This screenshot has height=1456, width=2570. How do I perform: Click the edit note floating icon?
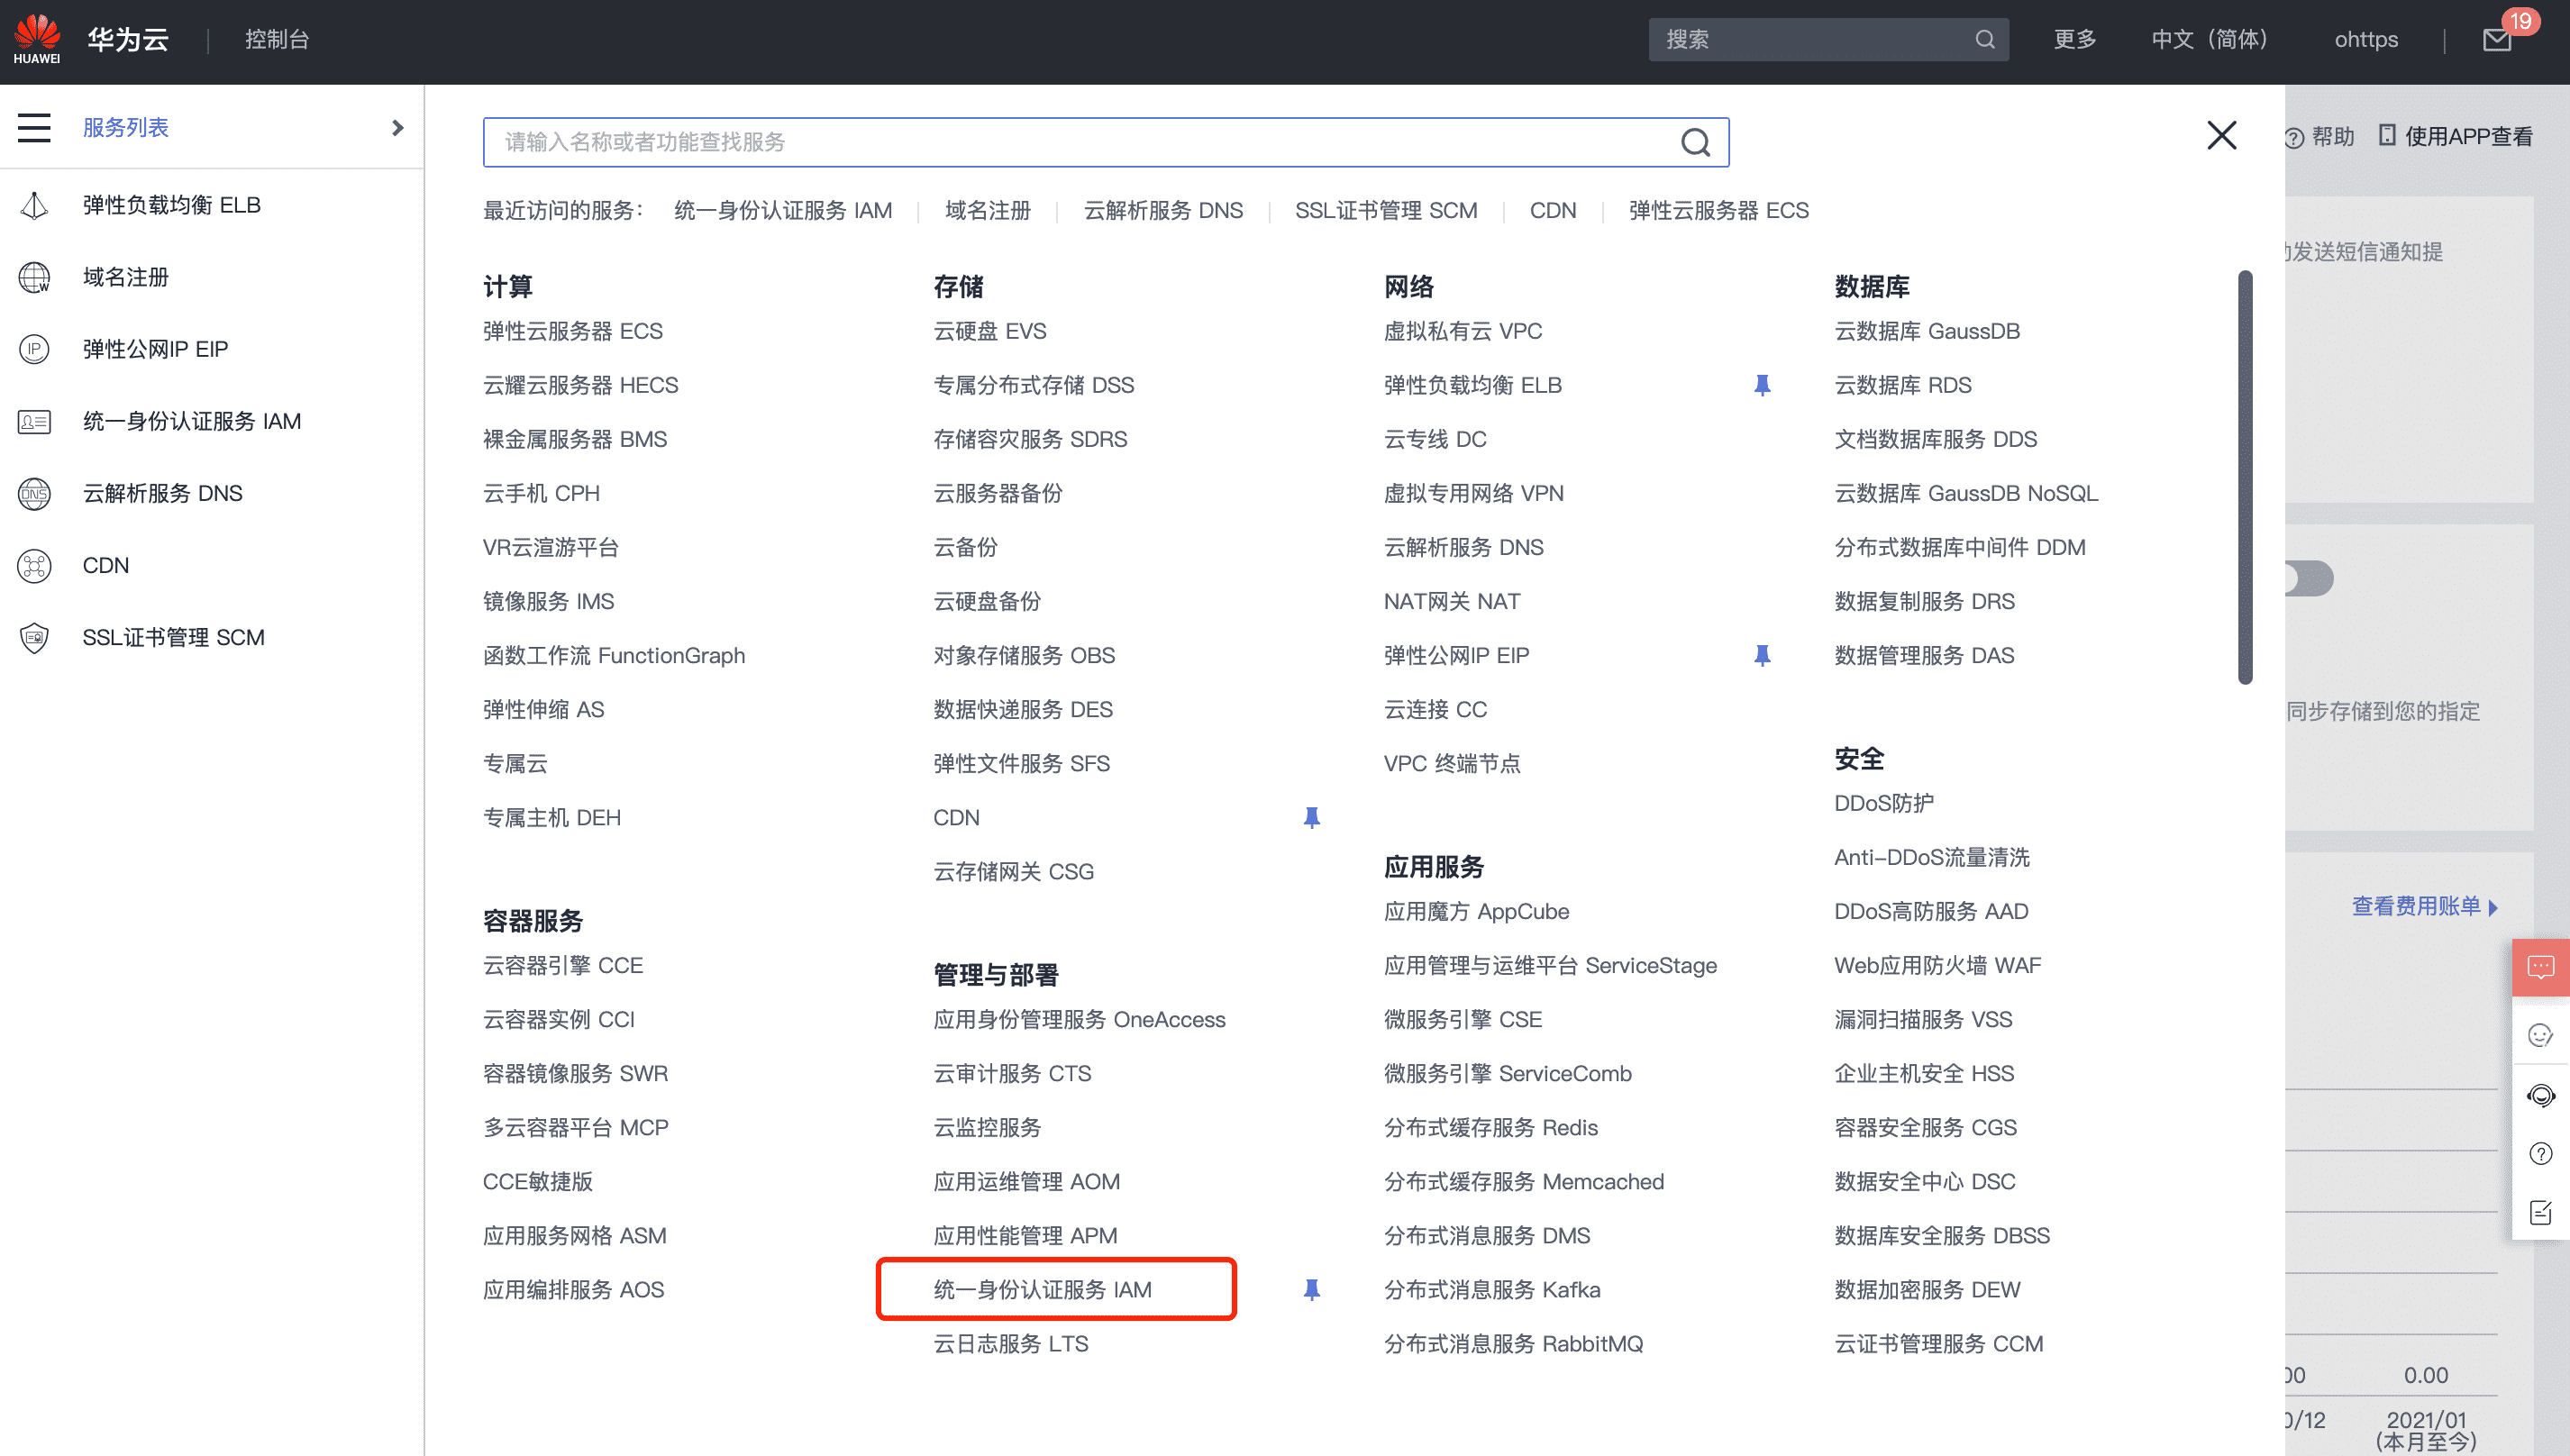2541,1212
